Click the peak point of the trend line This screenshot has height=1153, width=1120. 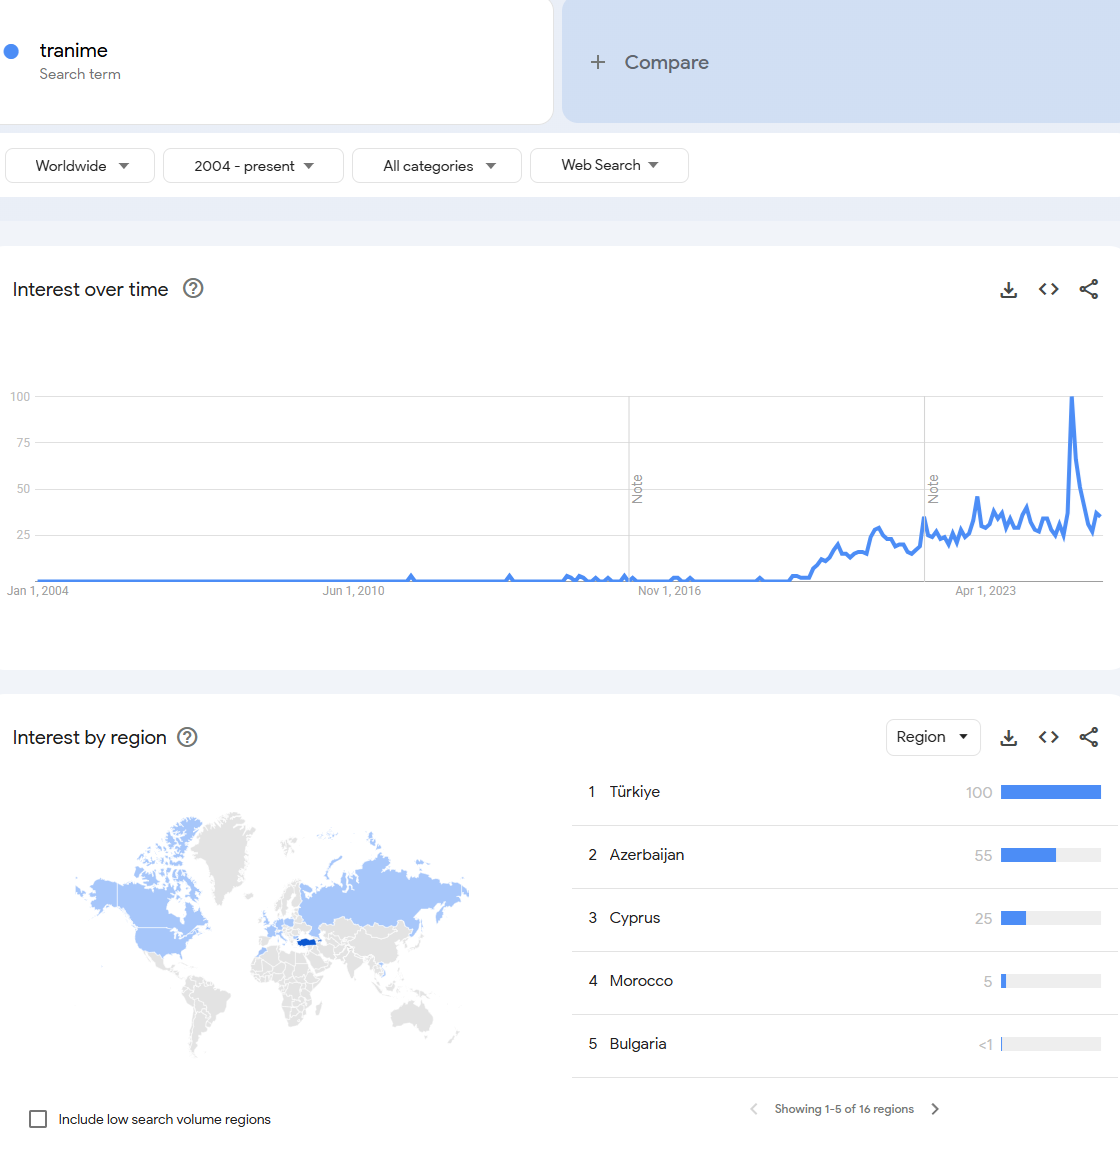pos(1072,398)
